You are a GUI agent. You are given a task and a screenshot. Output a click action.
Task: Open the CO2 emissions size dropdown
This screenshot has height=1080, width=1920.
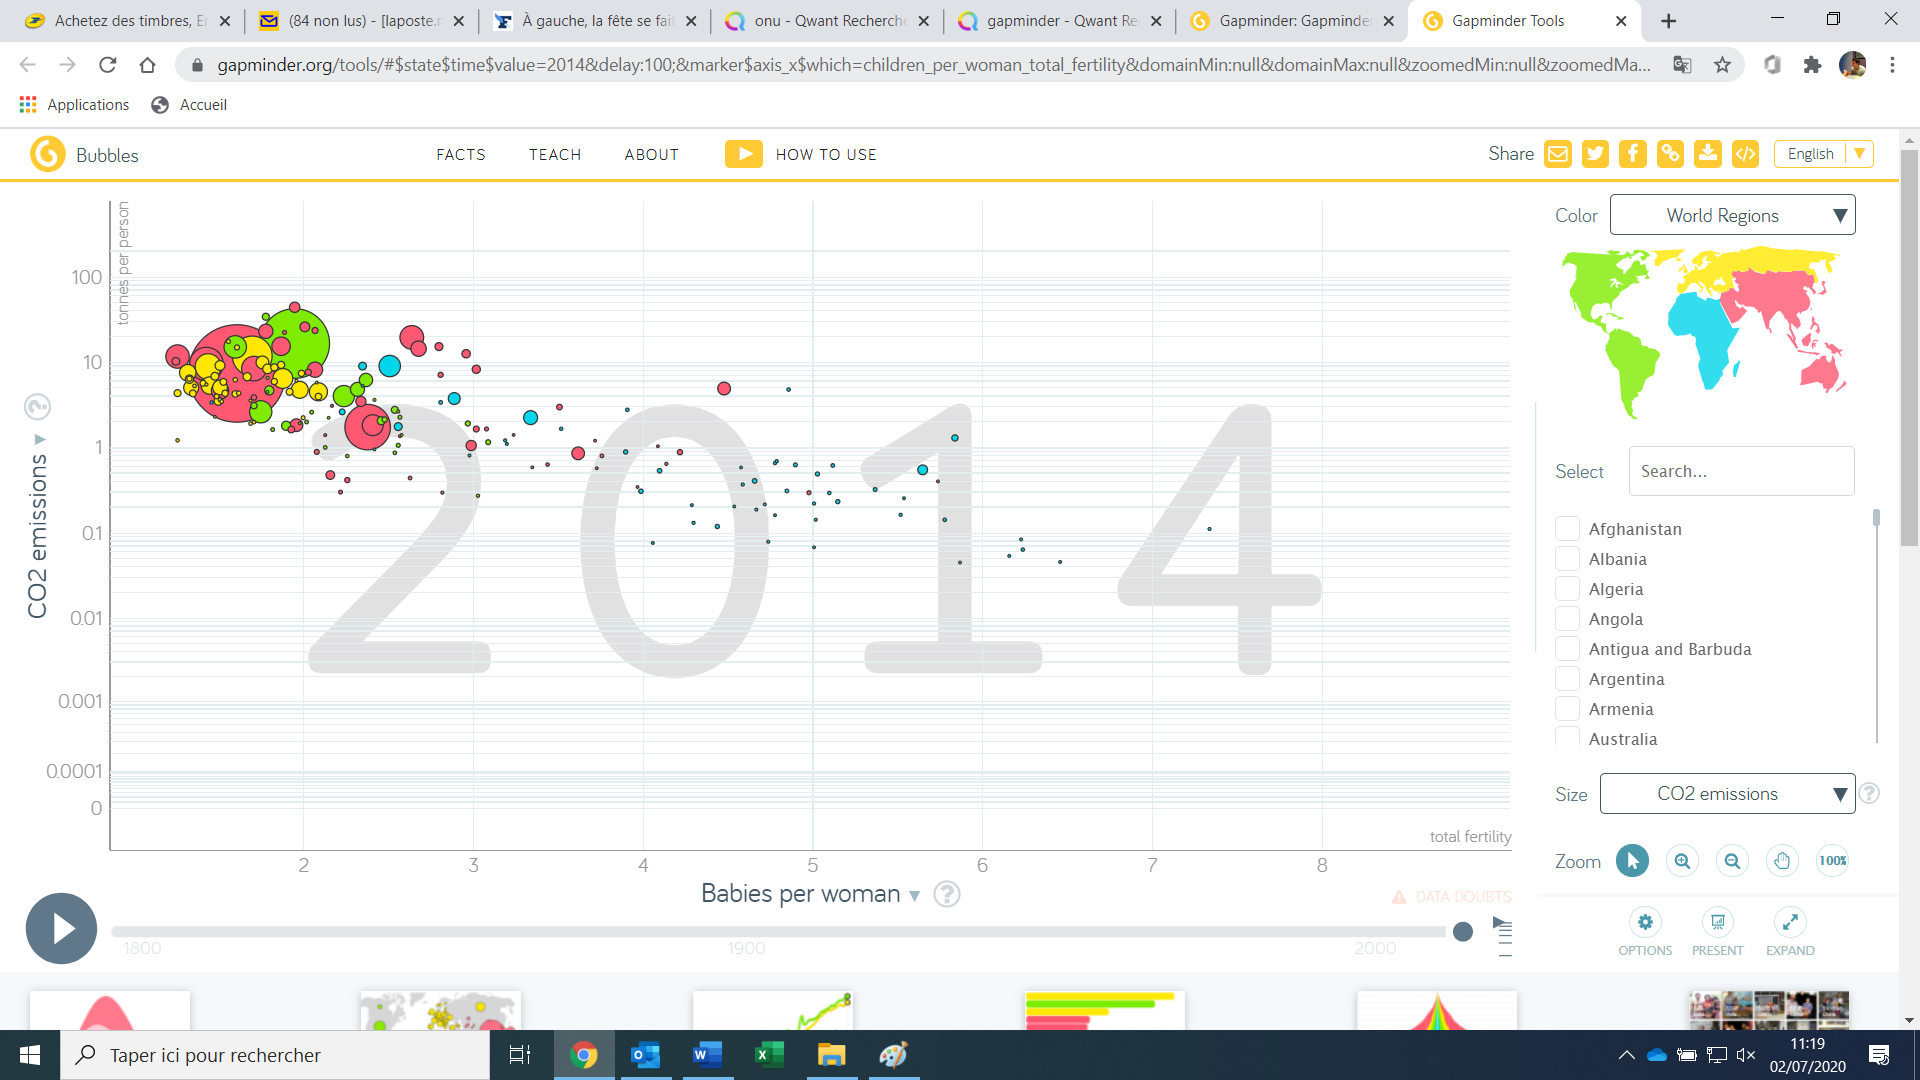pos(1727,794)
